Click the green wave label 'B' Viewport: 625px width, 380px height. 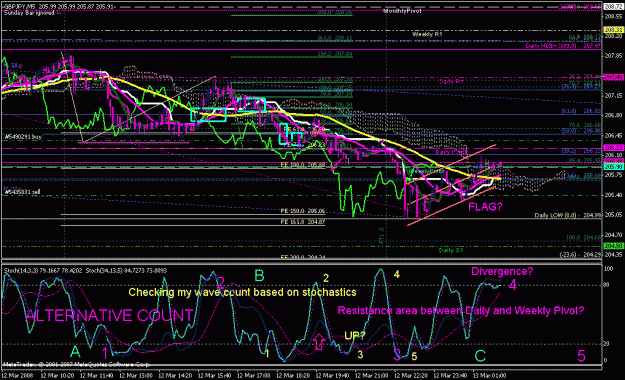259,276
